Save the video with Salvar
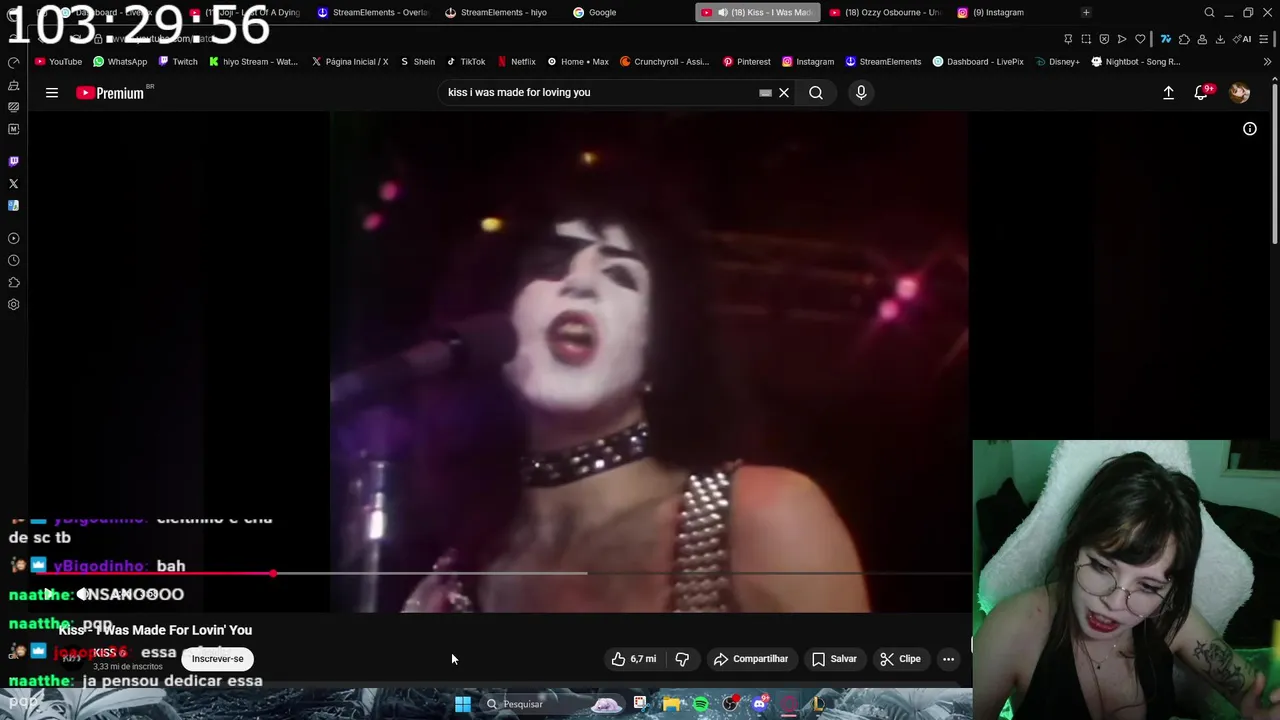1280x720 pixels. click(834, 659)
